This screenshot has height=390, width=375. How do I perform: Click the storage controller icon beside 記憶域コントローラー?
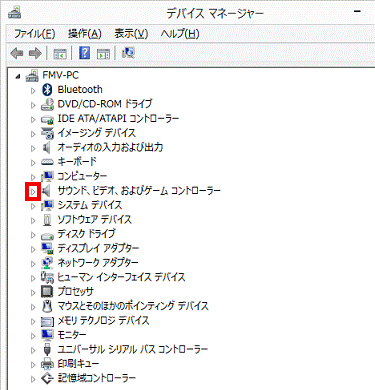pos(47,378)
